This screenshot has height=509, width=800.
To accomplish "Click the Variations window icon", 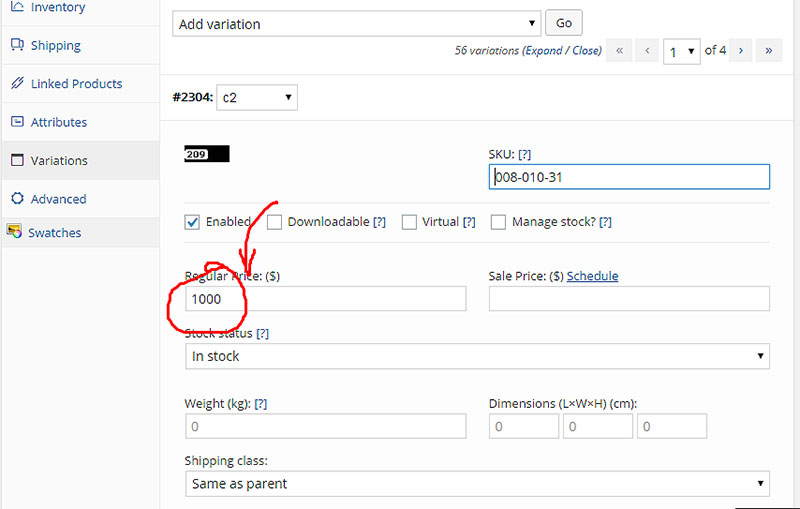I will 17,160.
